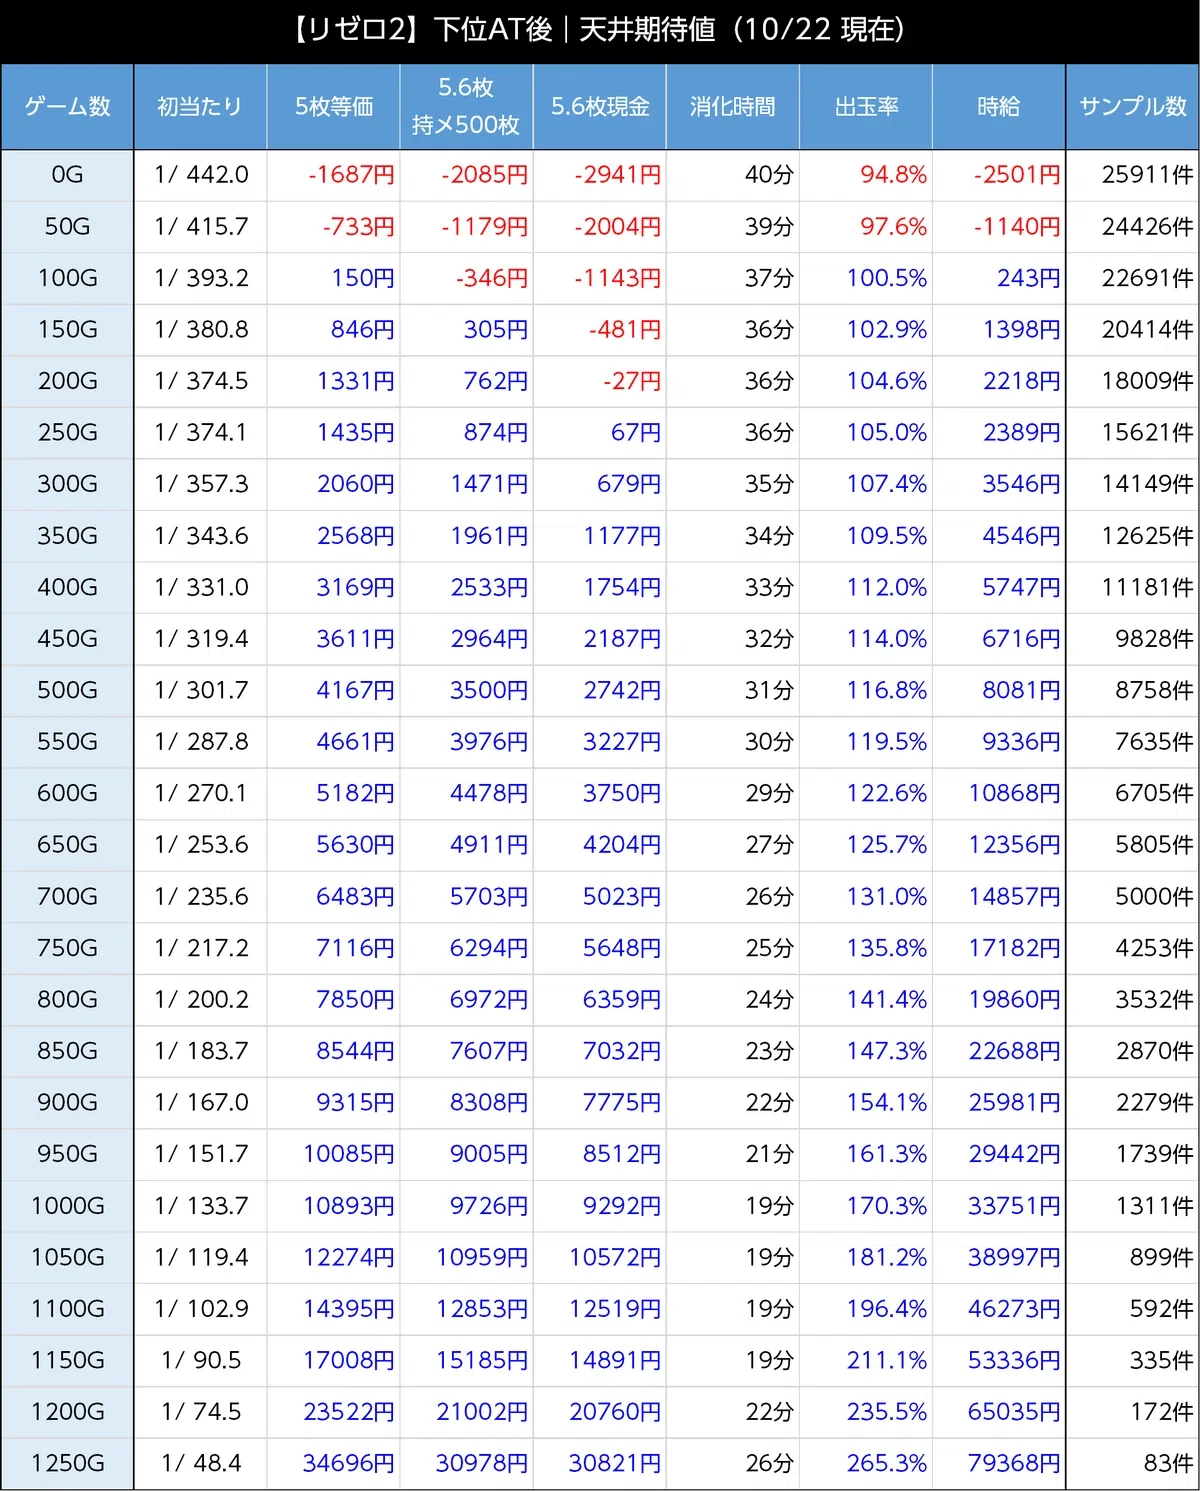
Task: Click the ゲーム数 column header
Action: point(67,107)
